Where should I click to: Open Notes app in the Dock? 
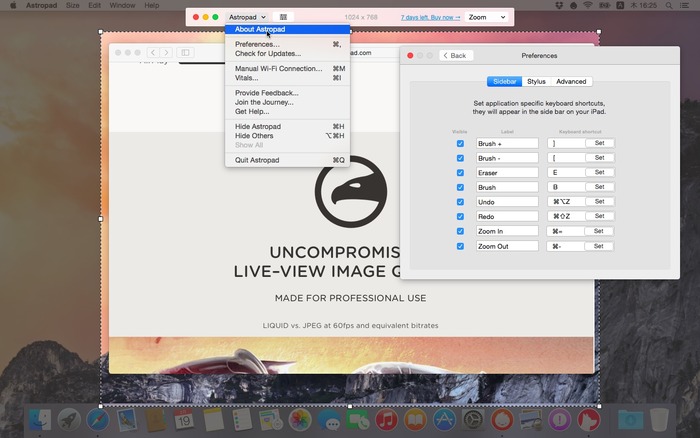point(213,420)
